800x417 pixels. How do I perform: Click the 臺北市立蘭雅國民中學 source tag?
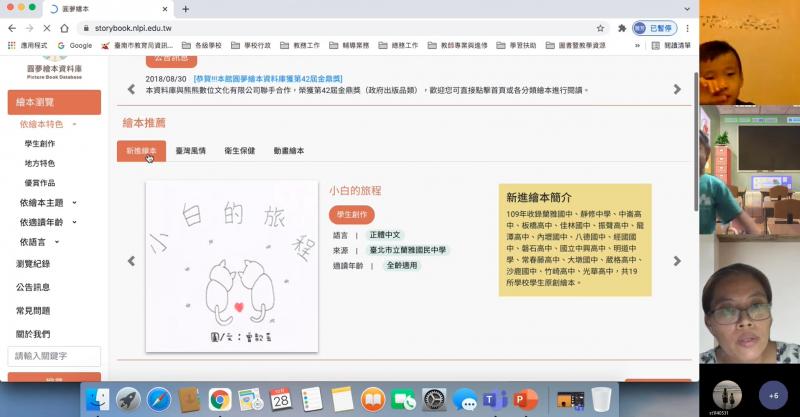pyautogui.click(x=408, y=250)
